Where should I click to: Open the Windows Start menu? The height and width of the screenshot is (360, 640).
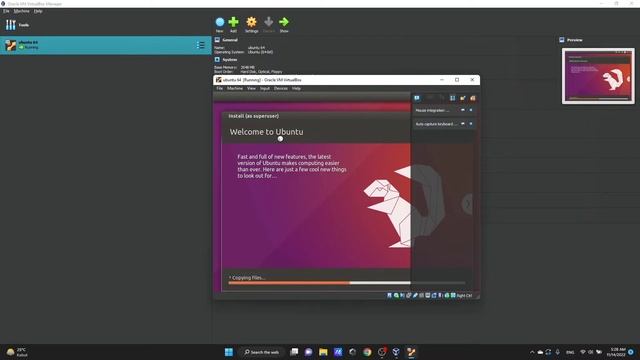229,352
